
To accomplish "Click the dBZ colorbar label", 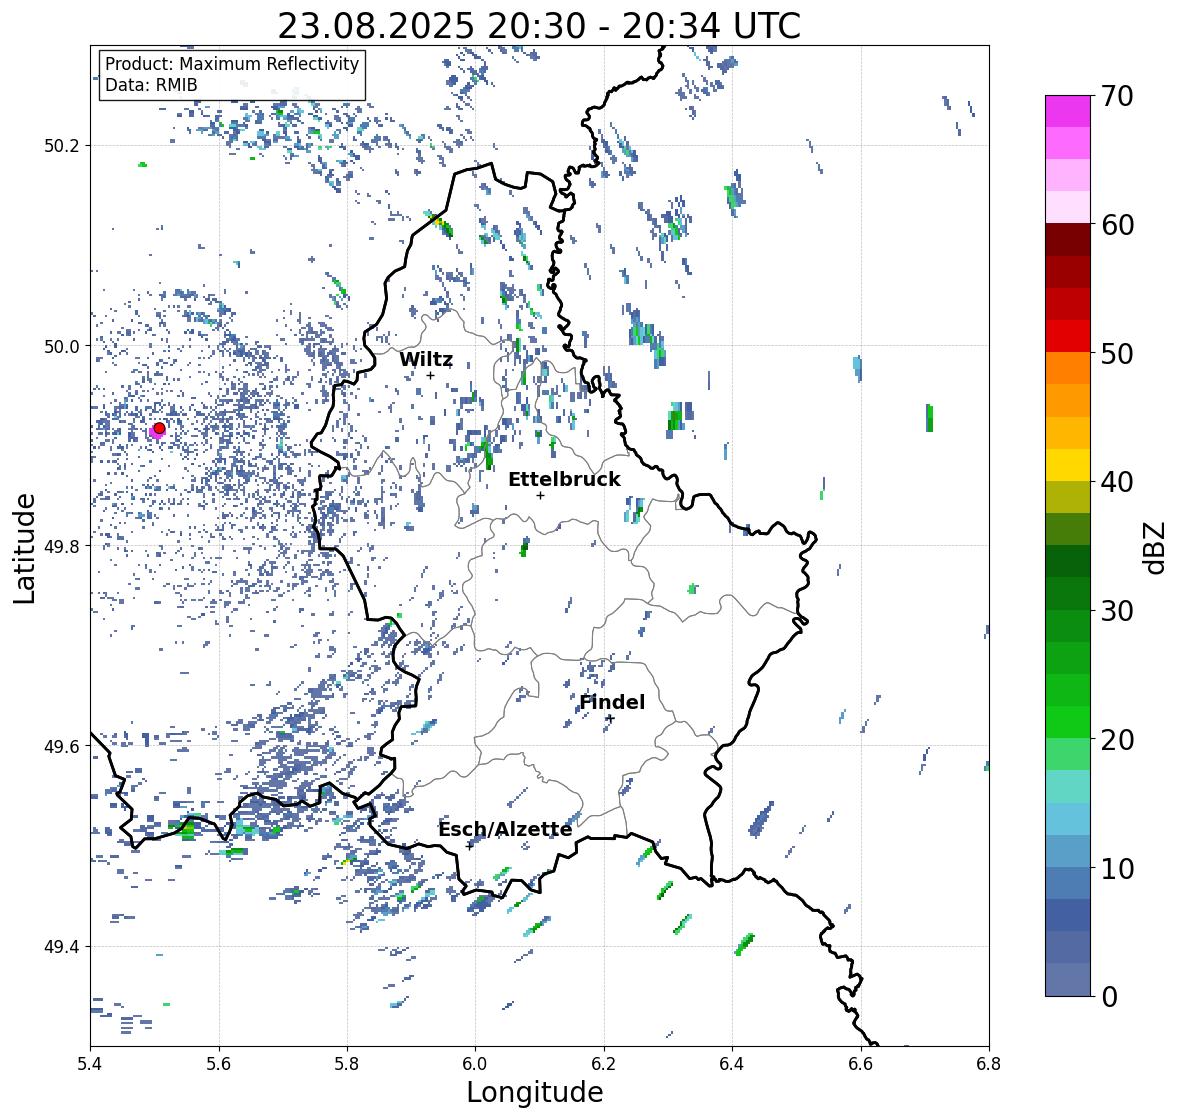I will (x=1156, y=548).
